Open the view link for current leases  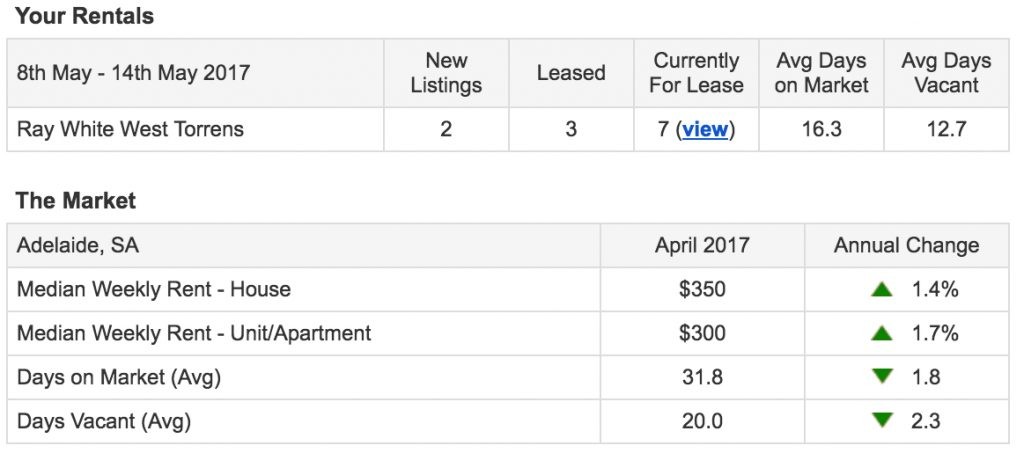(705, 129)
